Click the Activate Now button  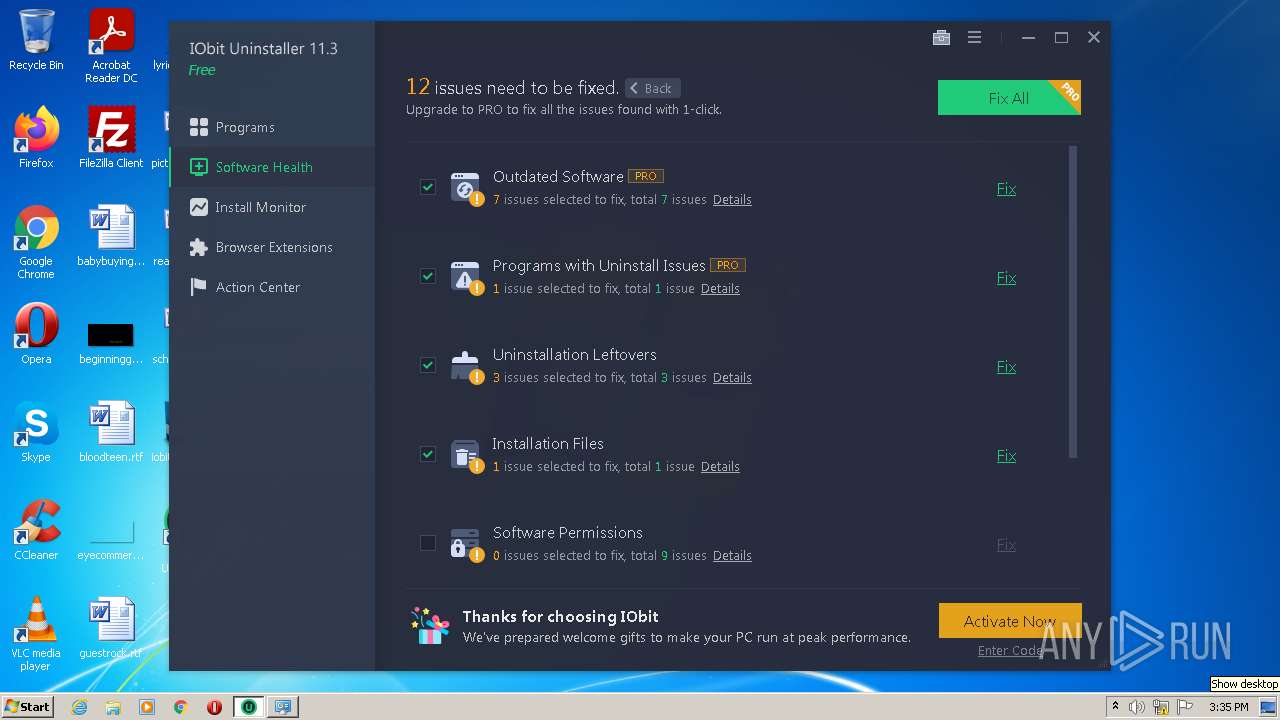(1010, 621)
